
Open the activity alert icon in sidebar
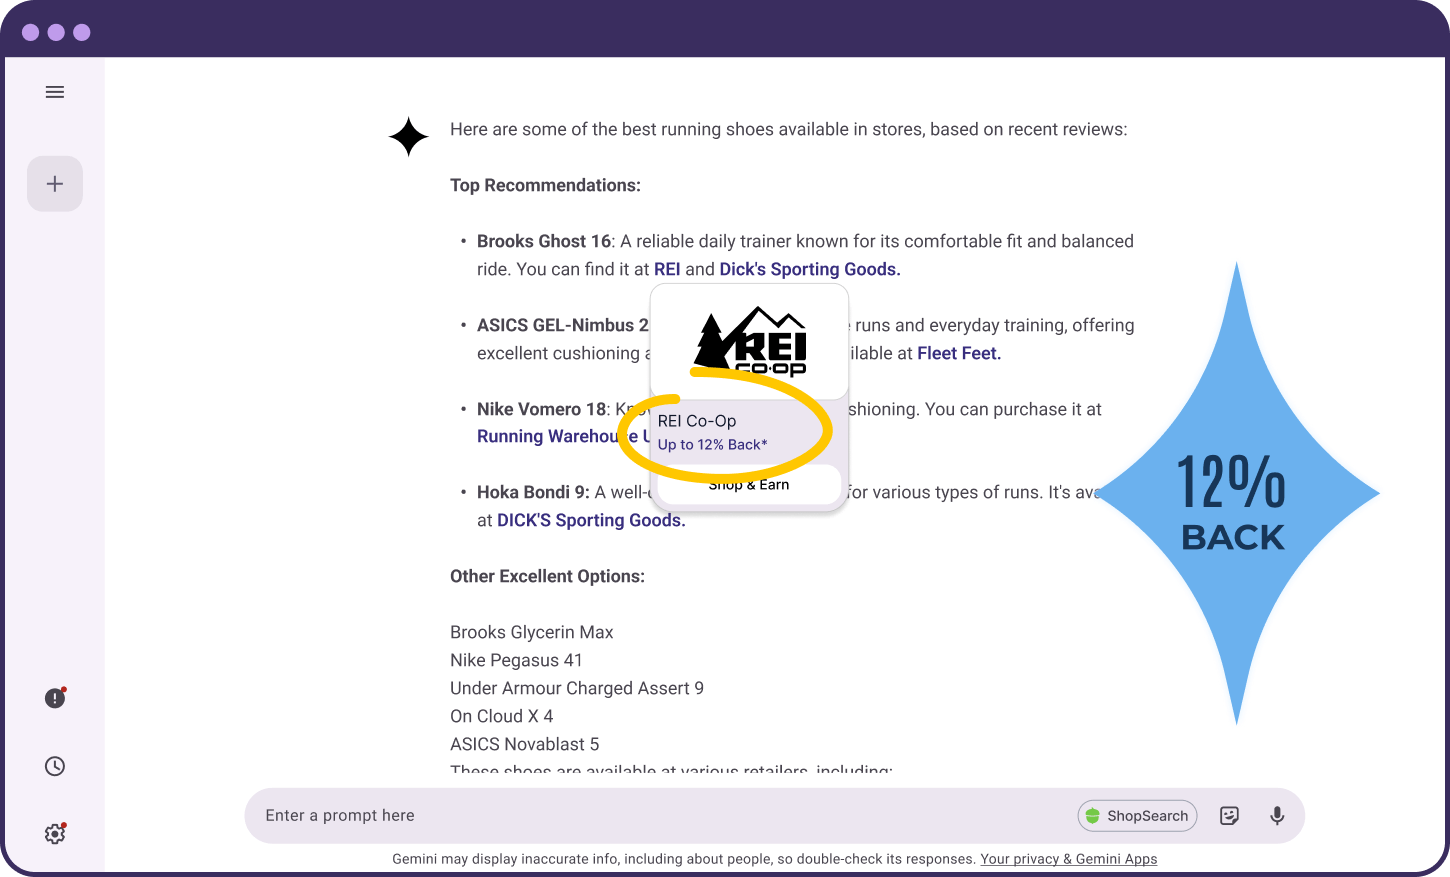[x=55, y=698]
